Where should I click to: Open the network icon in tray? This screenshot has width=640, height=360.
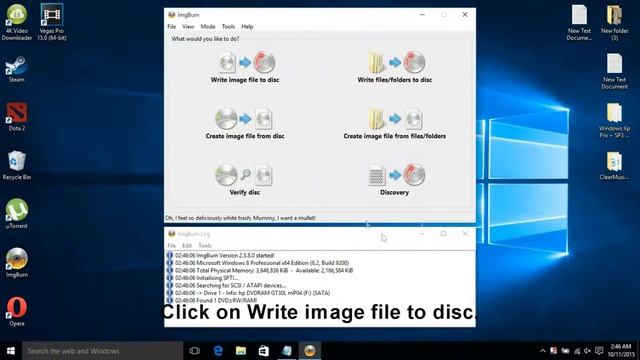(576, 351)
